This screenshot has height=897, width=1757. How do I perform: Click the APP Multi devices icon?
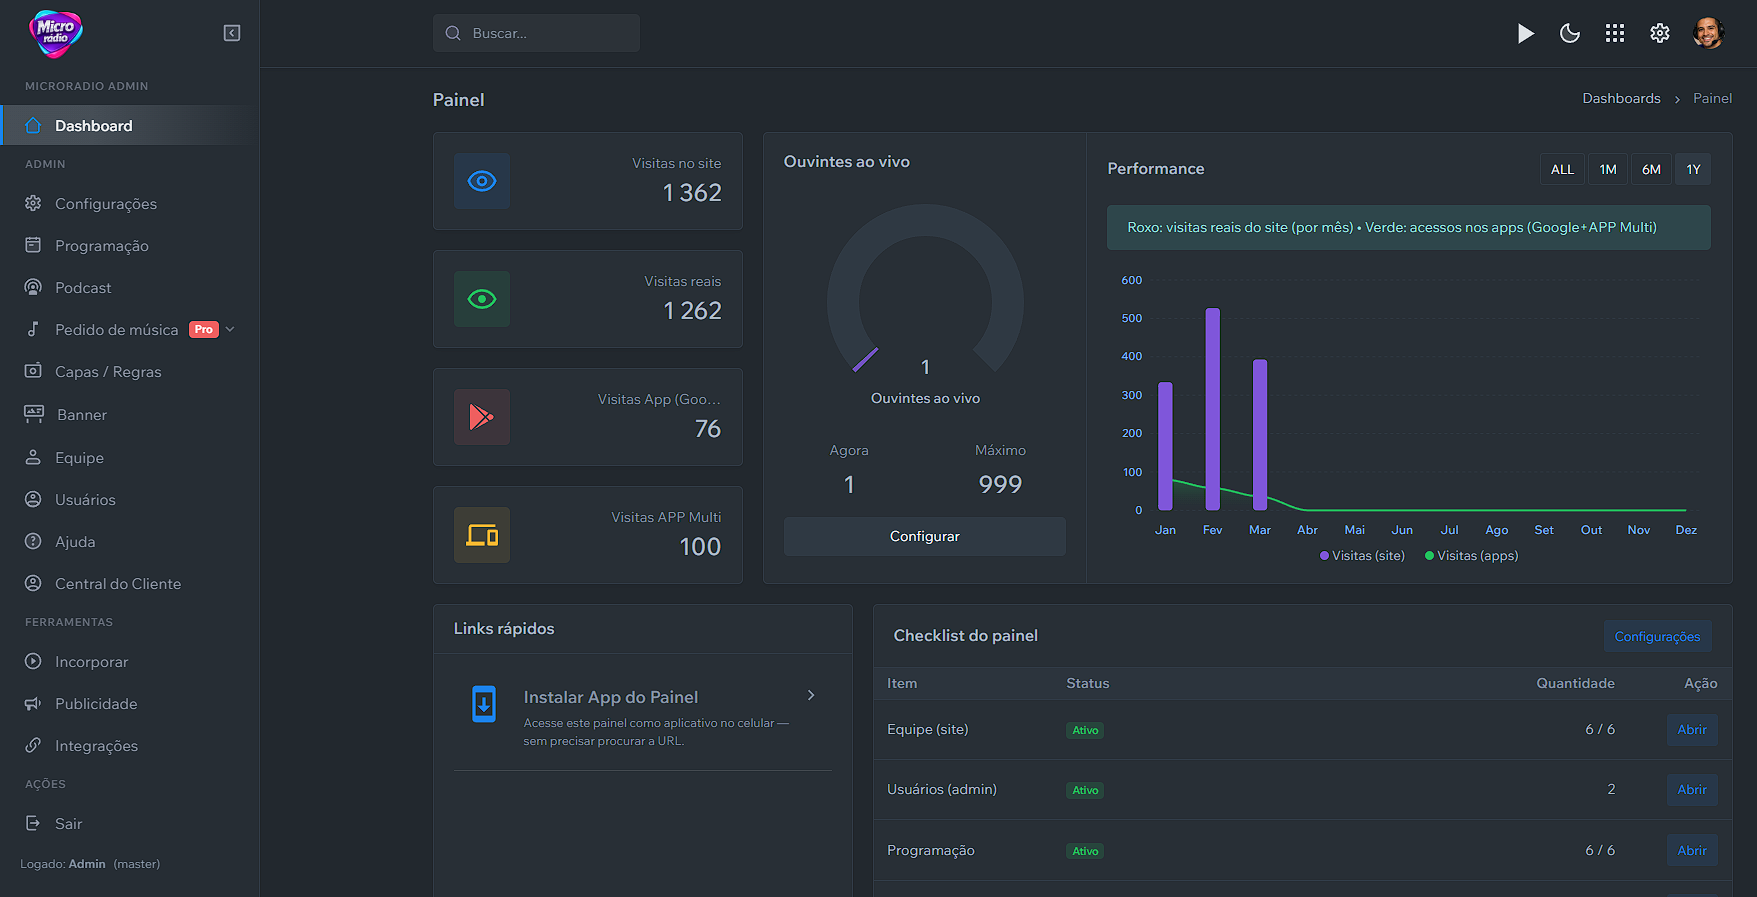[482, 535]
